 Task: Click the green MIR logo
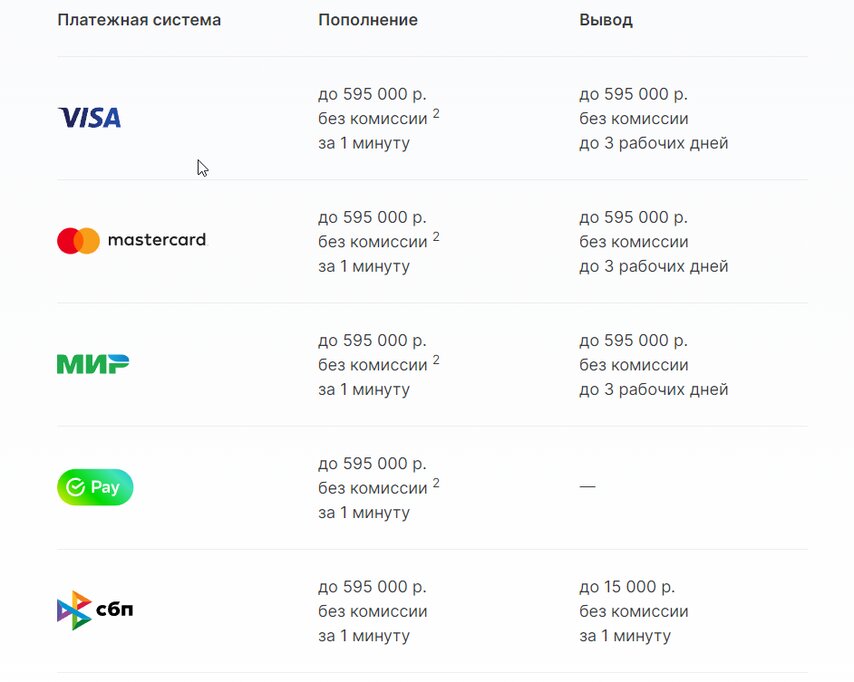tap(93, 364)
